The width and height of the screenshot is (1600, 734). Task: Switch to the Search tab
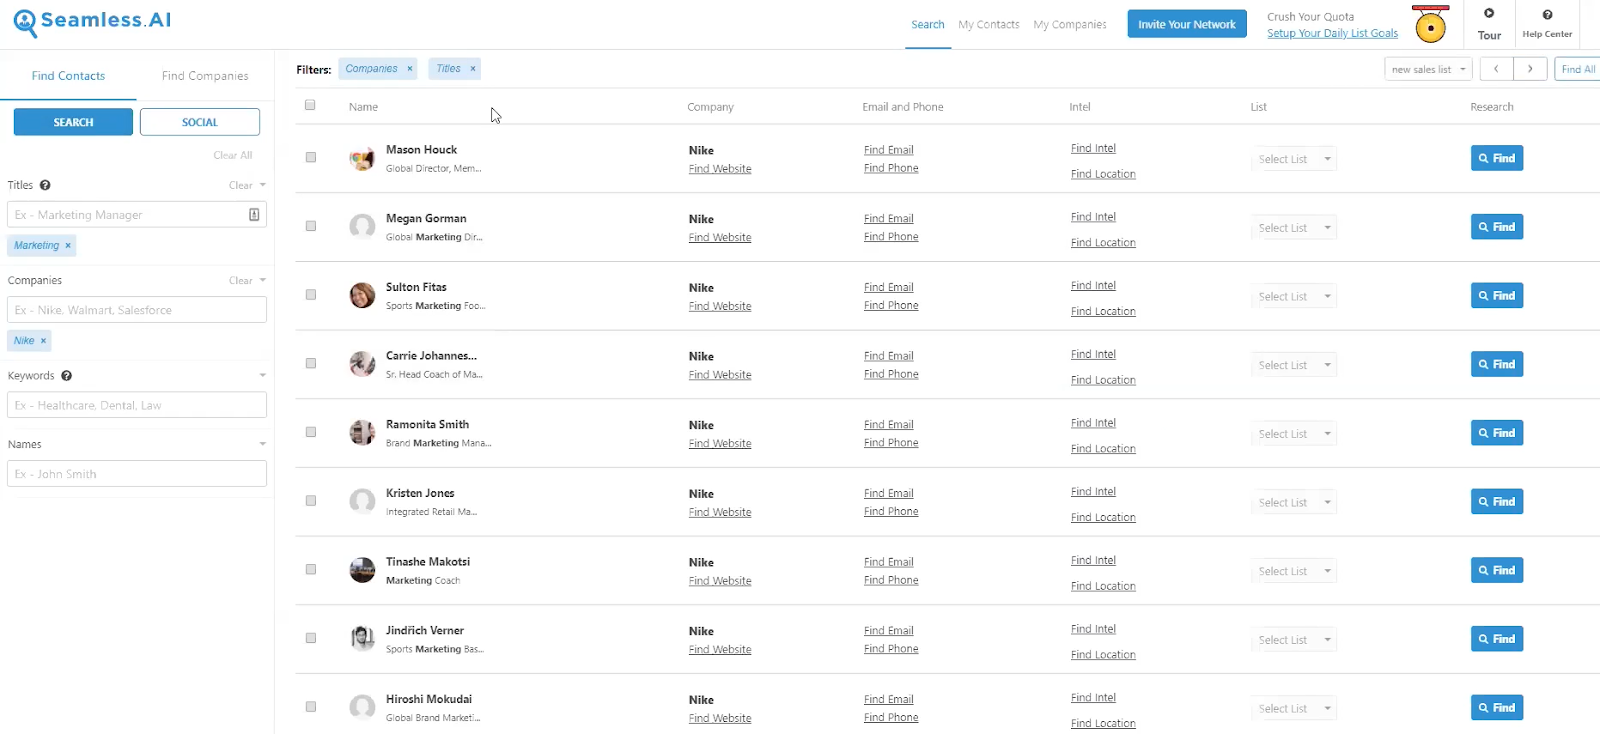coord(928,25)
